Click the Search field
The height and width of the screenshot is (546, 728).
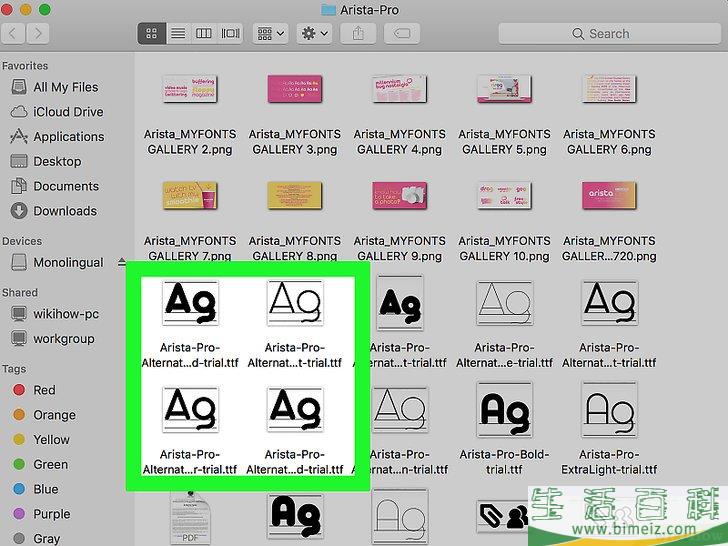coord(610,33)
